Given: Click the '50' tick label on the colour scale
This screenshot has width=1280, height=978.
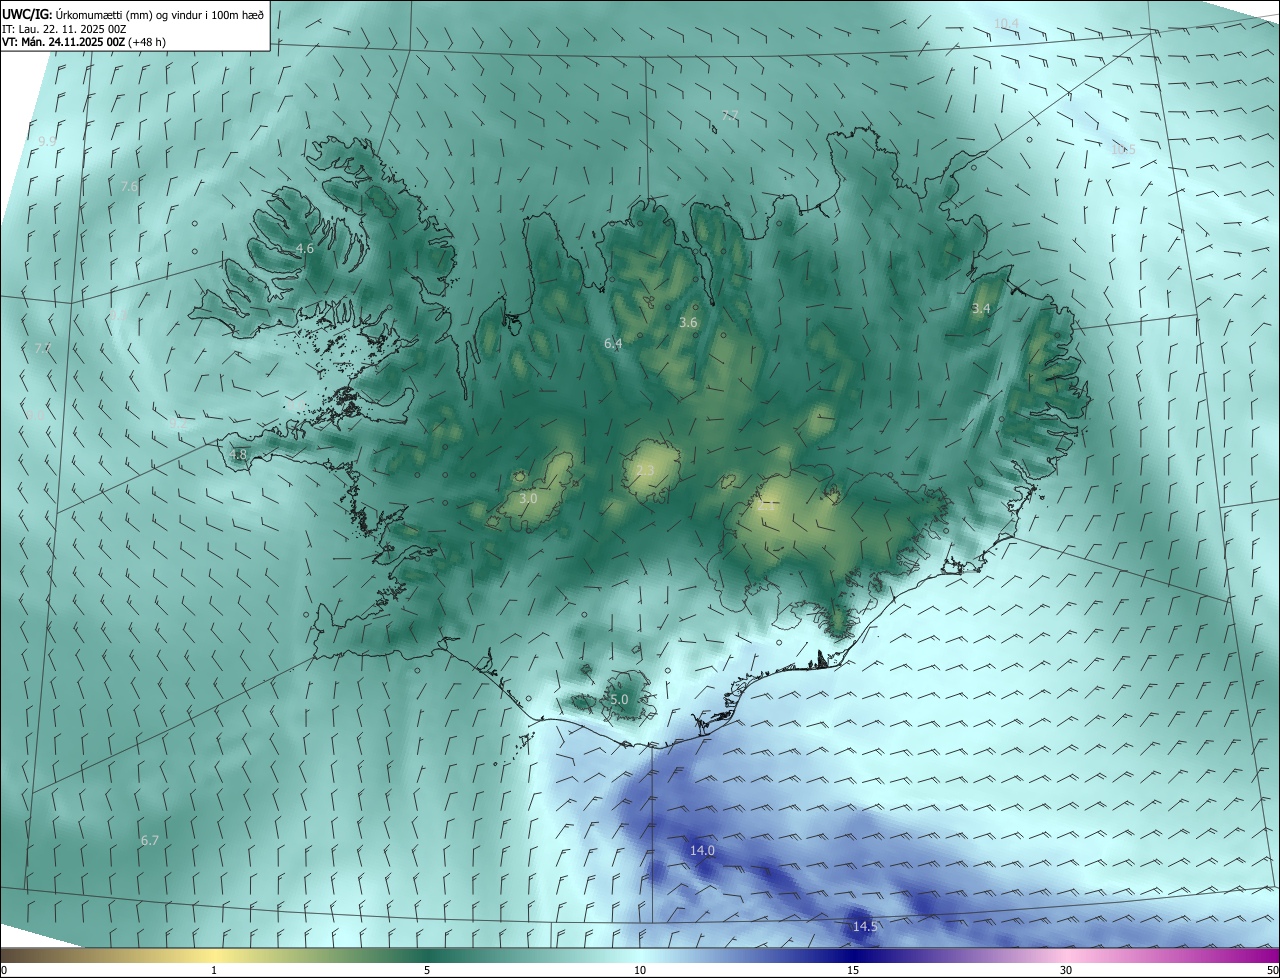Looking at the screenshot, I should click(1272, 970).
